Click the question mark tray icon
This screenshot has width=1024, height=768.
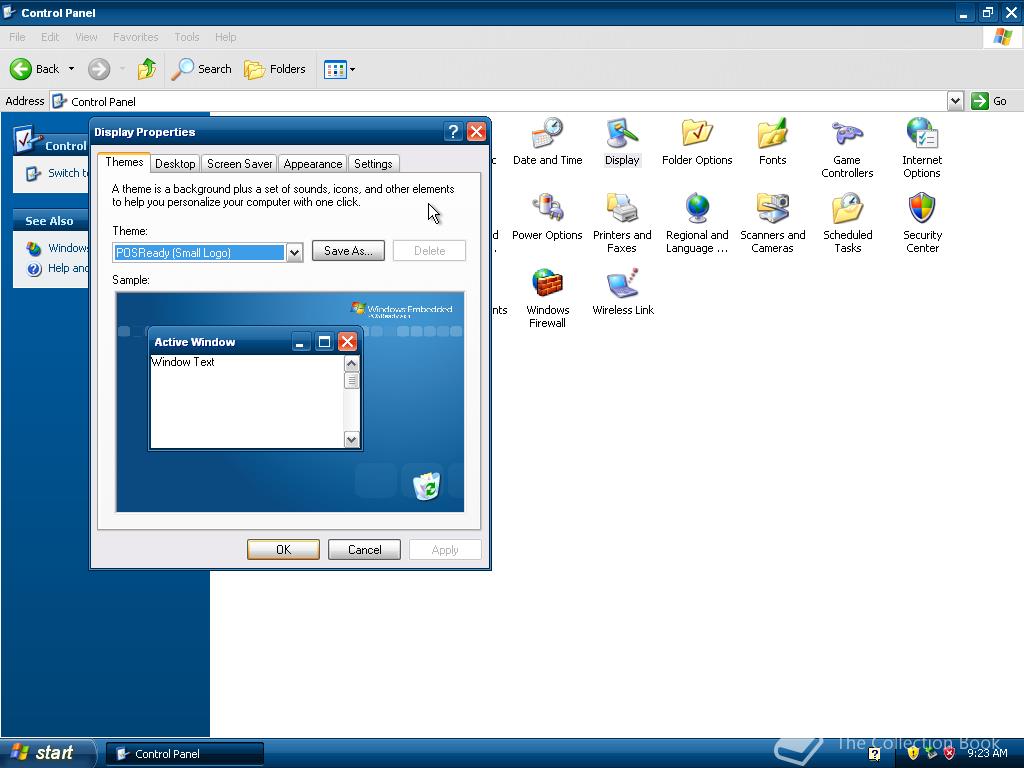pos(874,754)
